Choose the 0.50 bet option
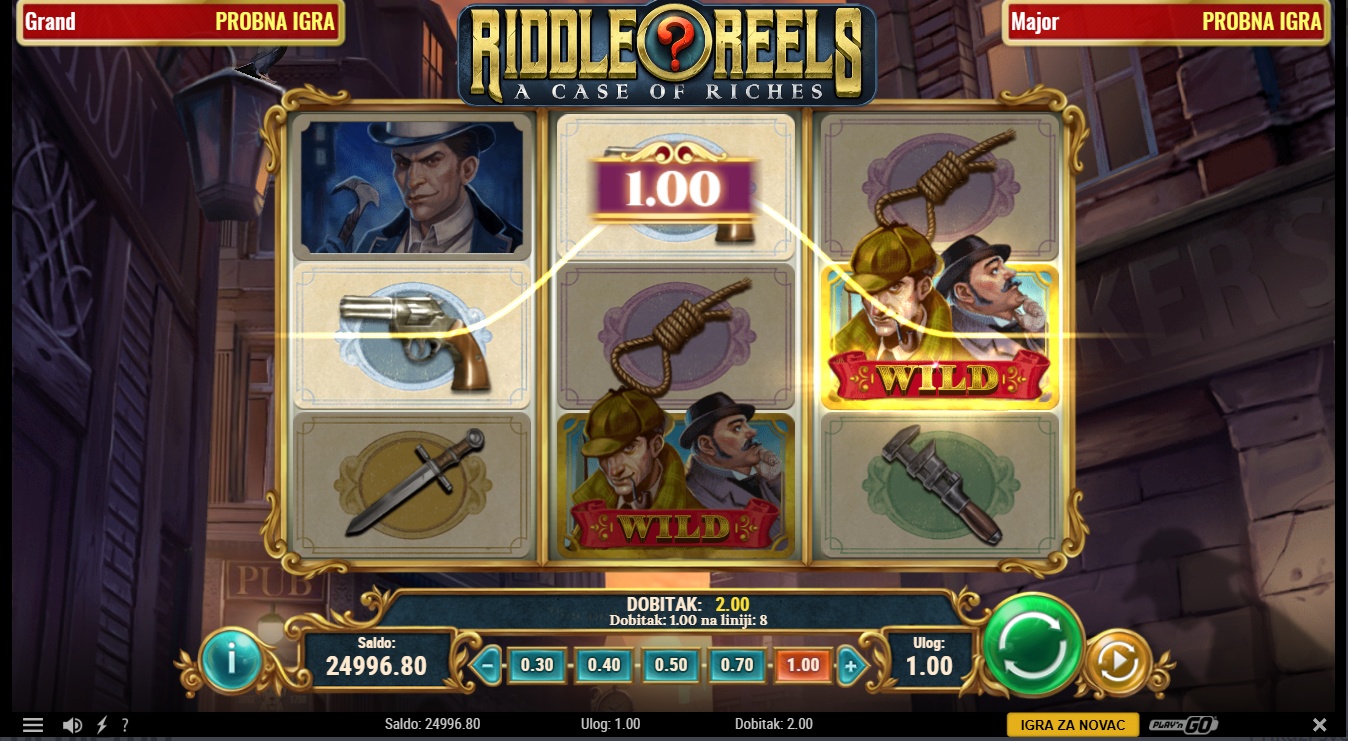This screenshot has width=1348, height=741. click(x=670, y=665)
